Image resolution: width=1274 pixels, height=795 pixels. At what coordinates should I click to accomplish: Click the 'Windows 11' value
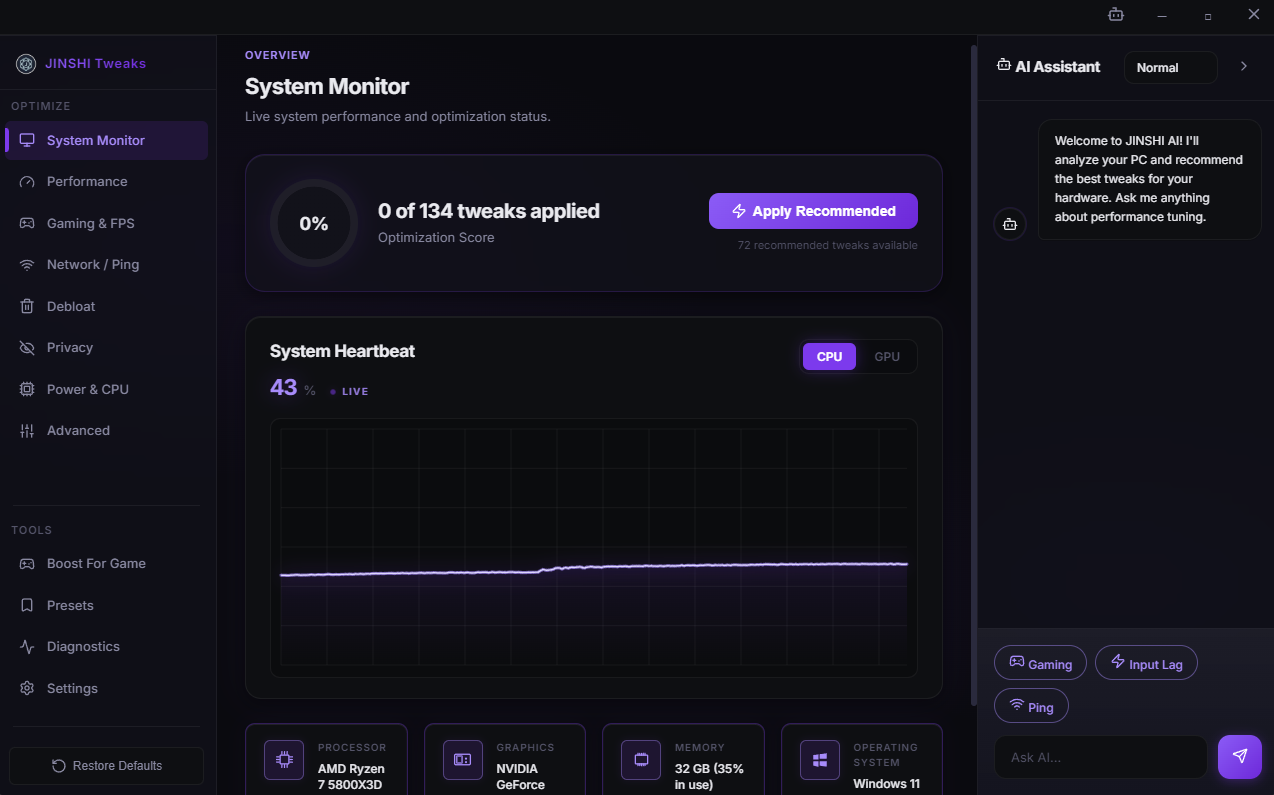[887, 784]
